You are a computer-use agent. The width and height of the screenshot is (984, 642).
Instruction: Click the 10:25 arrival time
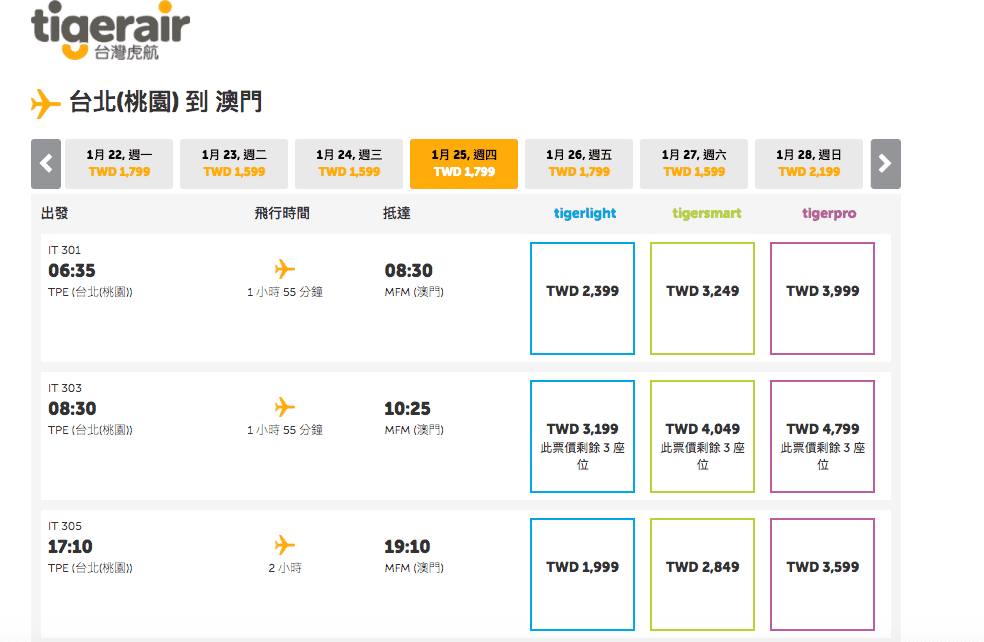407,409
